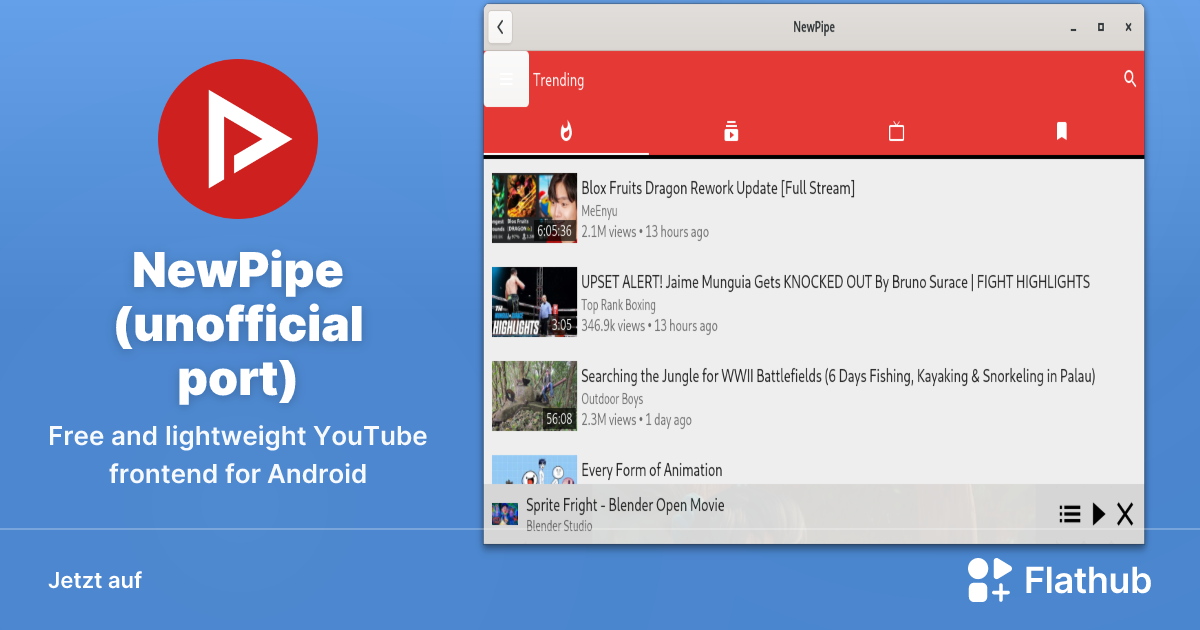
Task: Switch to the Subscriptions tab icon
Action: point(731,131)
